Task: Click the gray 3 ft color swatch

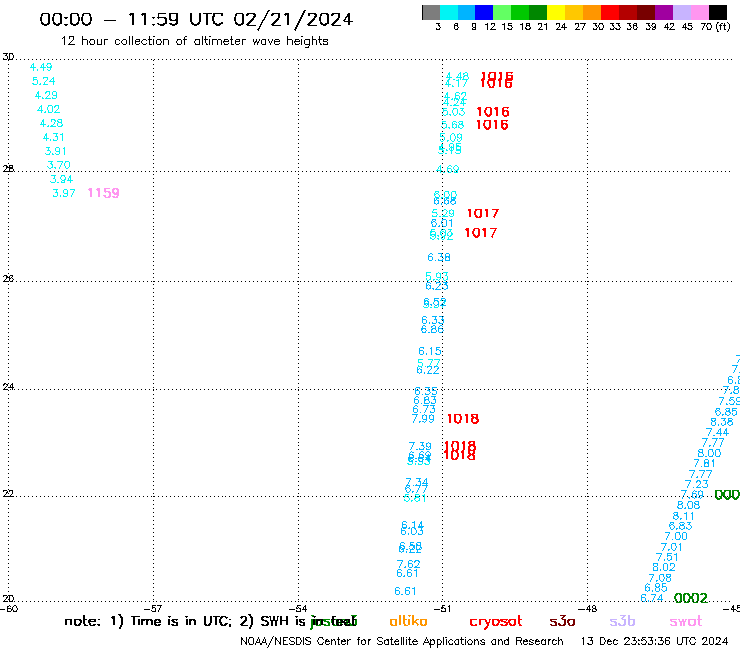Action: [x=431, y=12]
